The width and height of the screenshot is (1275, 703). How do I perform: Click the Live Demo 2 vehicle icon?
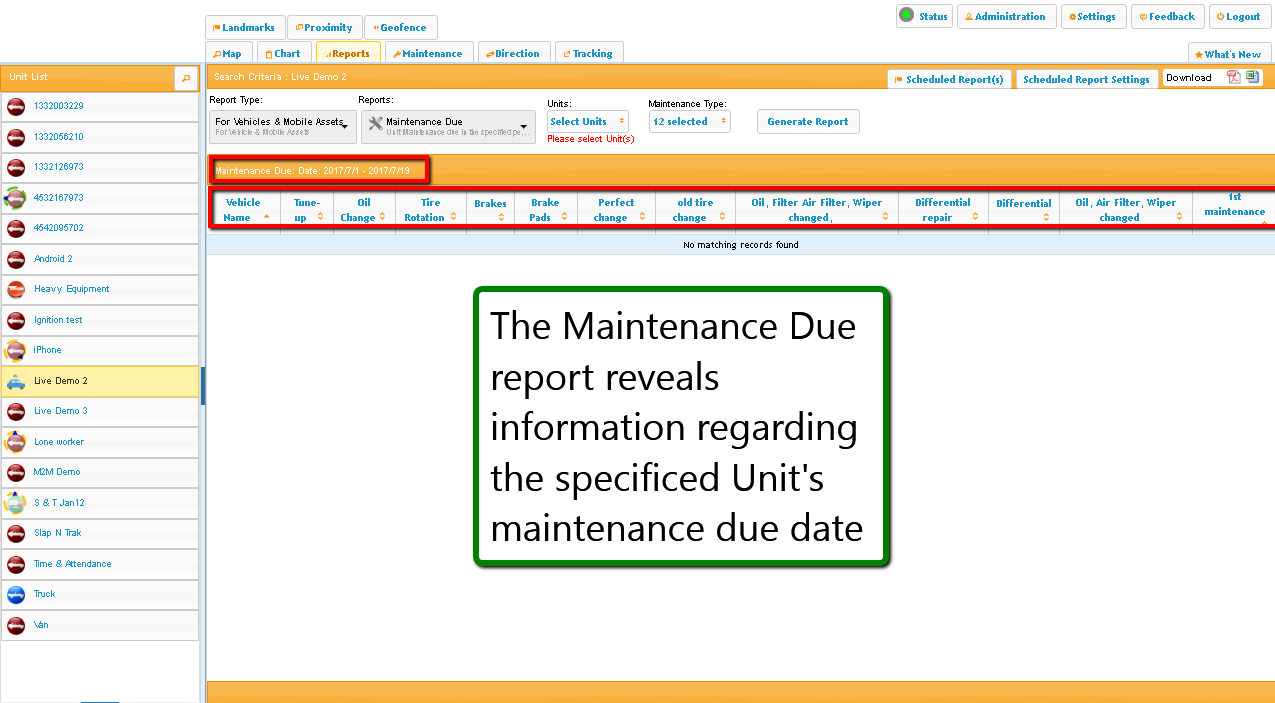[16, 381]
